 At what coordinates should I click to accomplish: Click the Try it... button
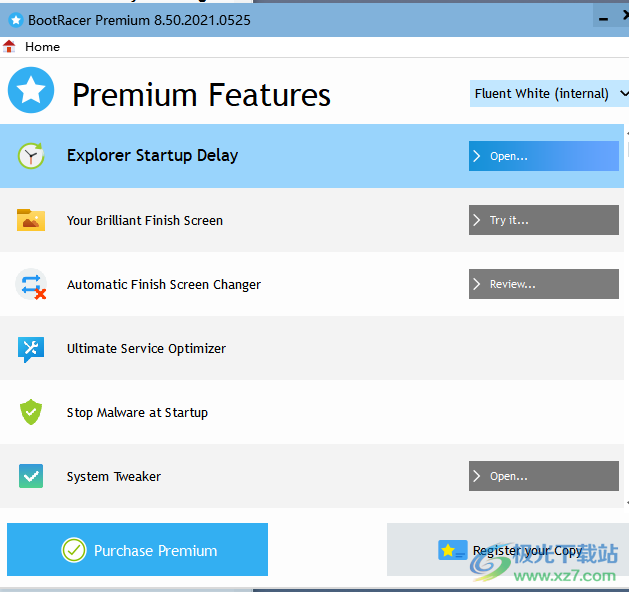544,220
